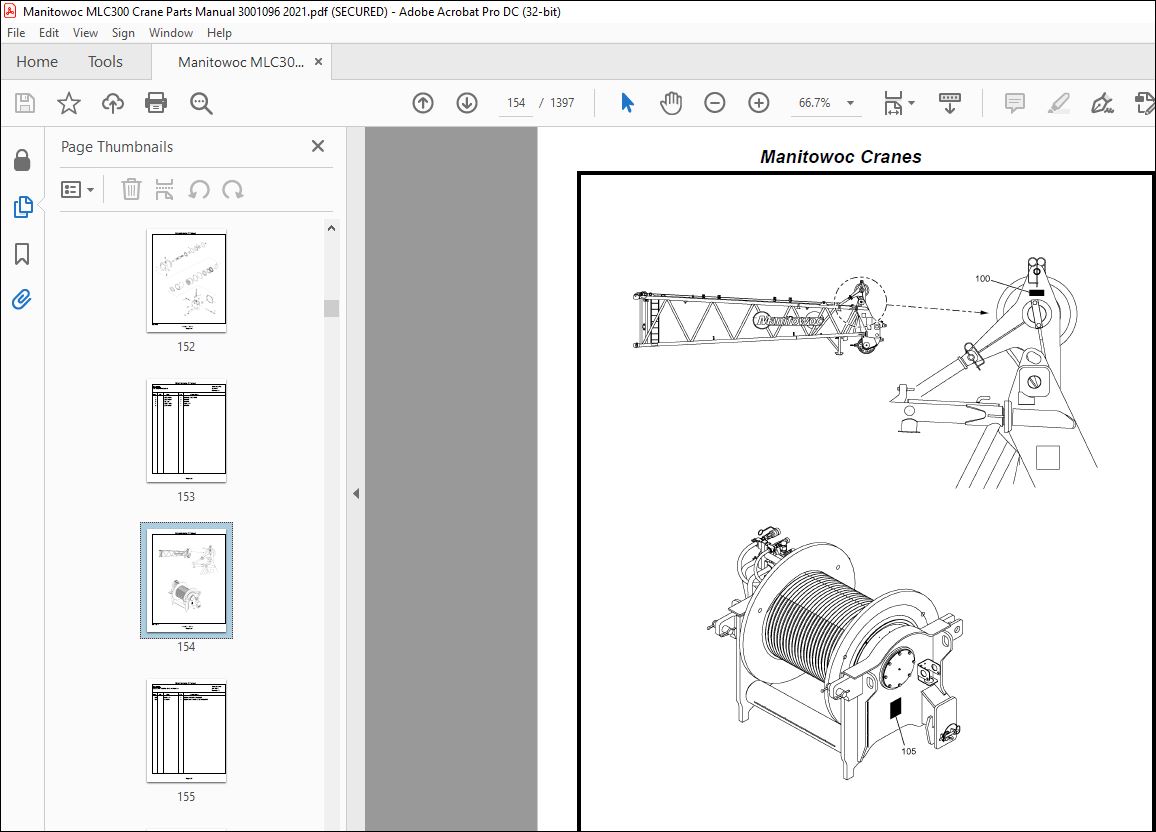Open security lock panel
1156x832 pixels.
[x=22, y=160]
